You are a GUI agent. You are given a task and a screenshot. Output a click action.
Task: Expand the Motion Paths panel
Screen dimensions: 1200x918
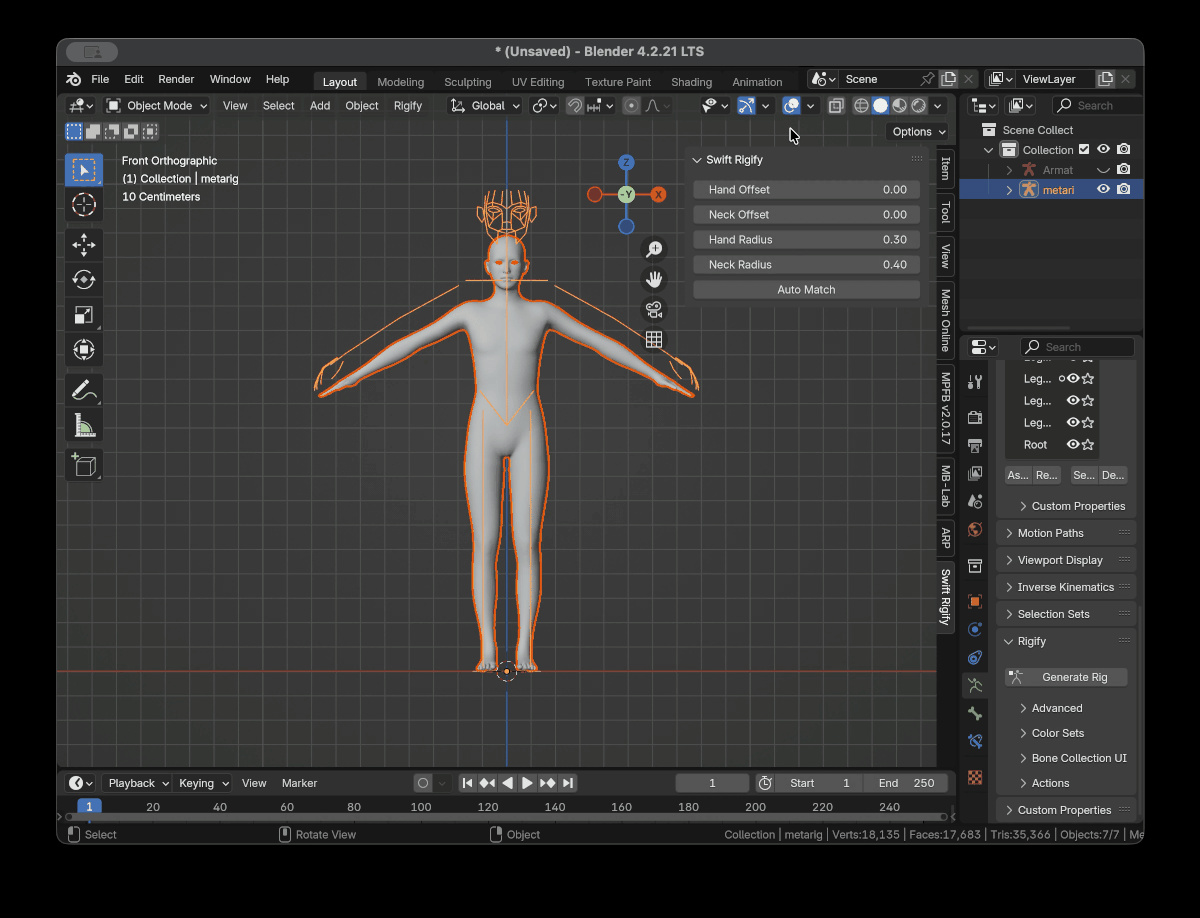(x=1066, y=533)
